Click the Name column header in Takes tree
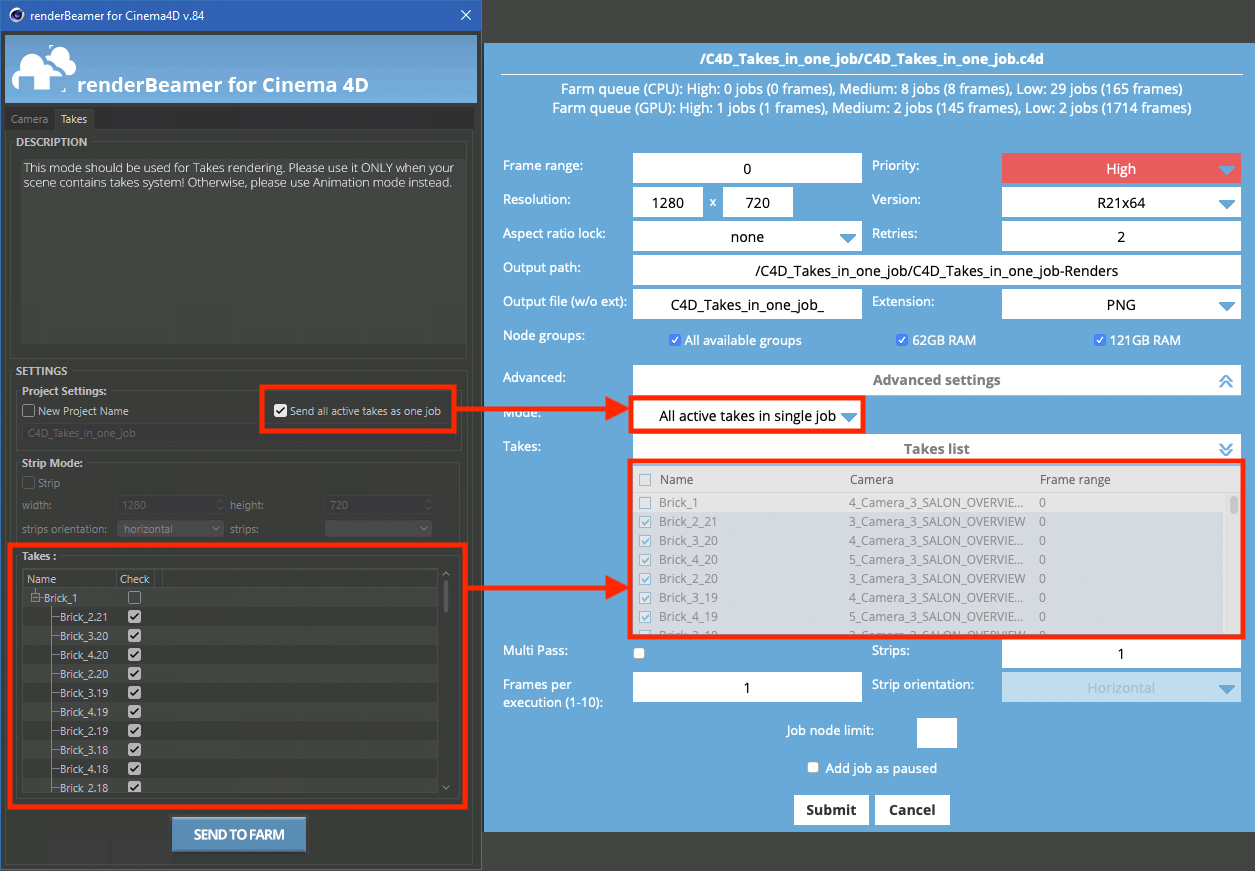 click(69, 579)
